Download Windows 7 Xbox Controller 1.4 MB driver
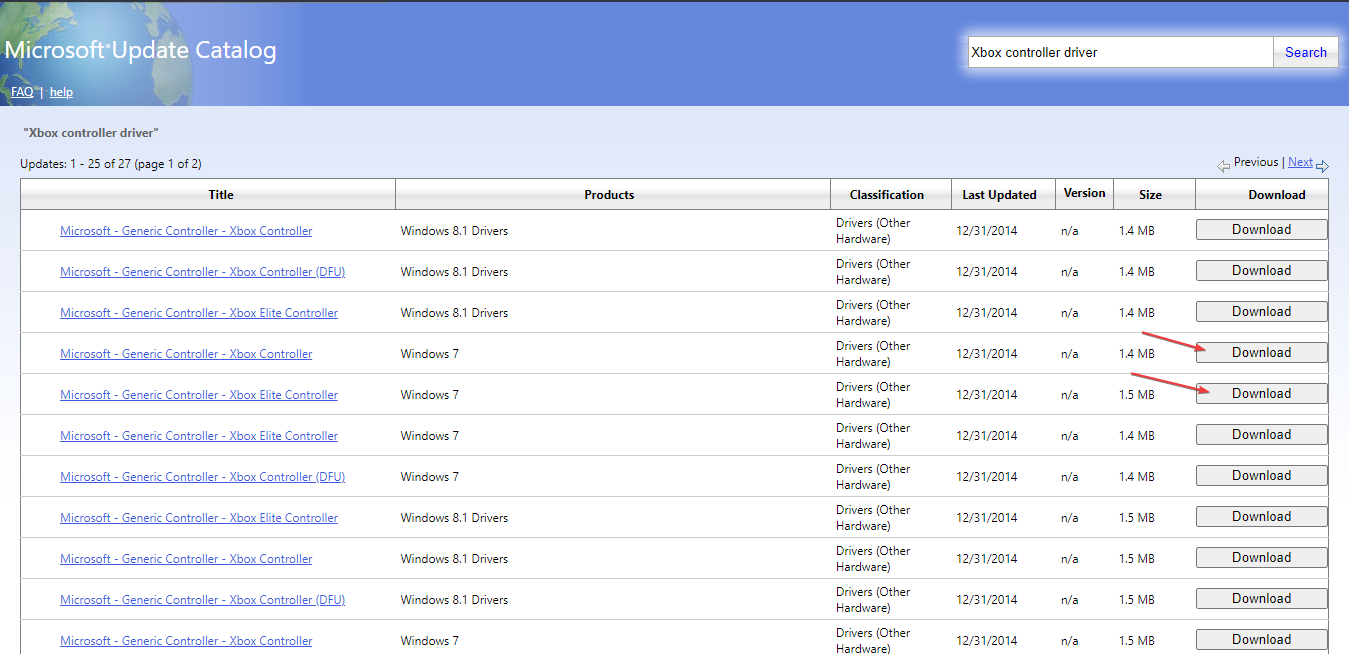This screenshot has height=654, width=1349. (1261, 353)
